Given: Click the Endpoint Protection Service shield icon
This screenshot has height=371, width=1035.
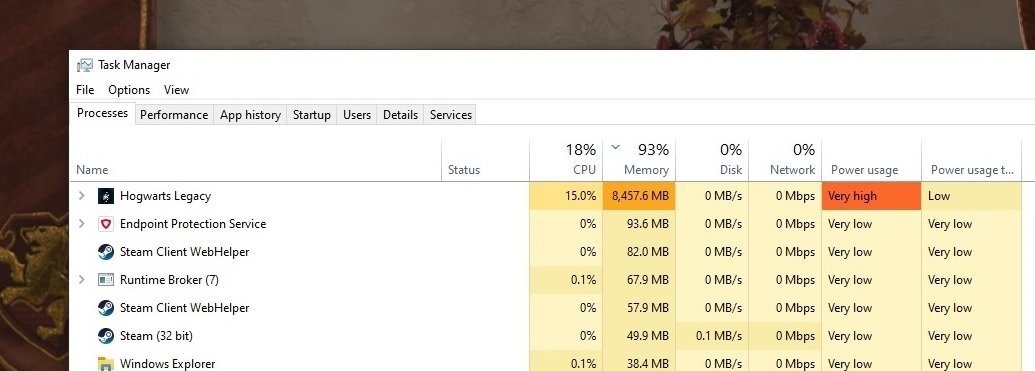Looking at the screenshot, I should pyautogui.click(x=106, y=224).
